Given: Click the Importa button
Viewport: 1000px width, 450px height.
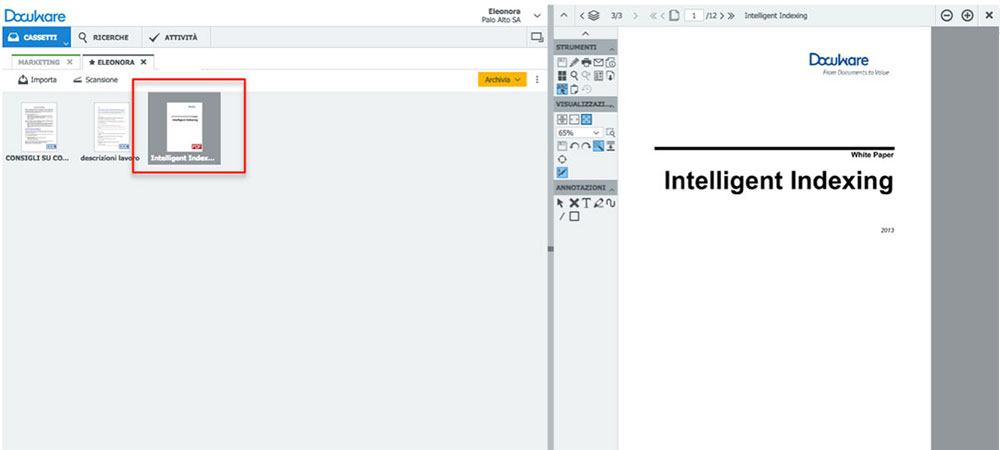Looking at the screenshot, I should [38, 80].
